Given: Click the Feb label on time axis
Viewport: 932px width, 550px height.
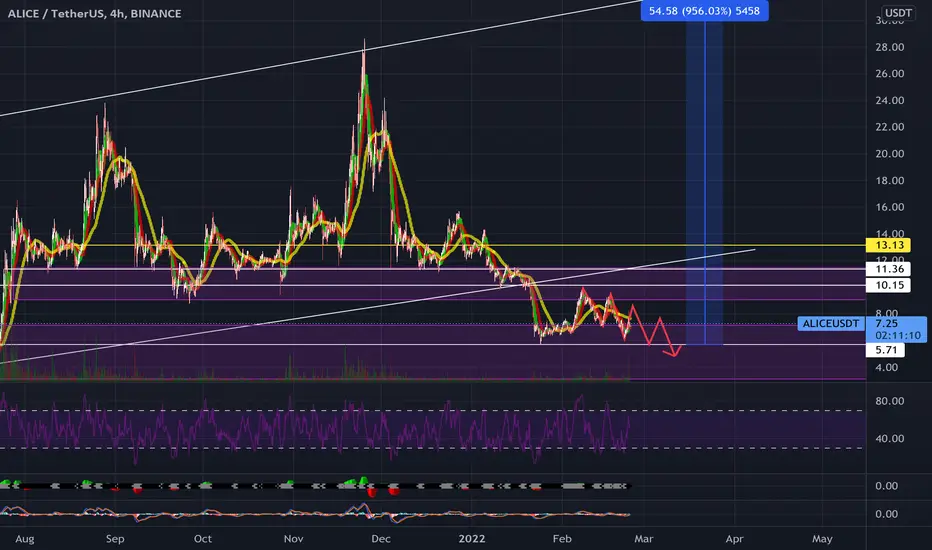Looking at the screenshot, I should 562,539.
